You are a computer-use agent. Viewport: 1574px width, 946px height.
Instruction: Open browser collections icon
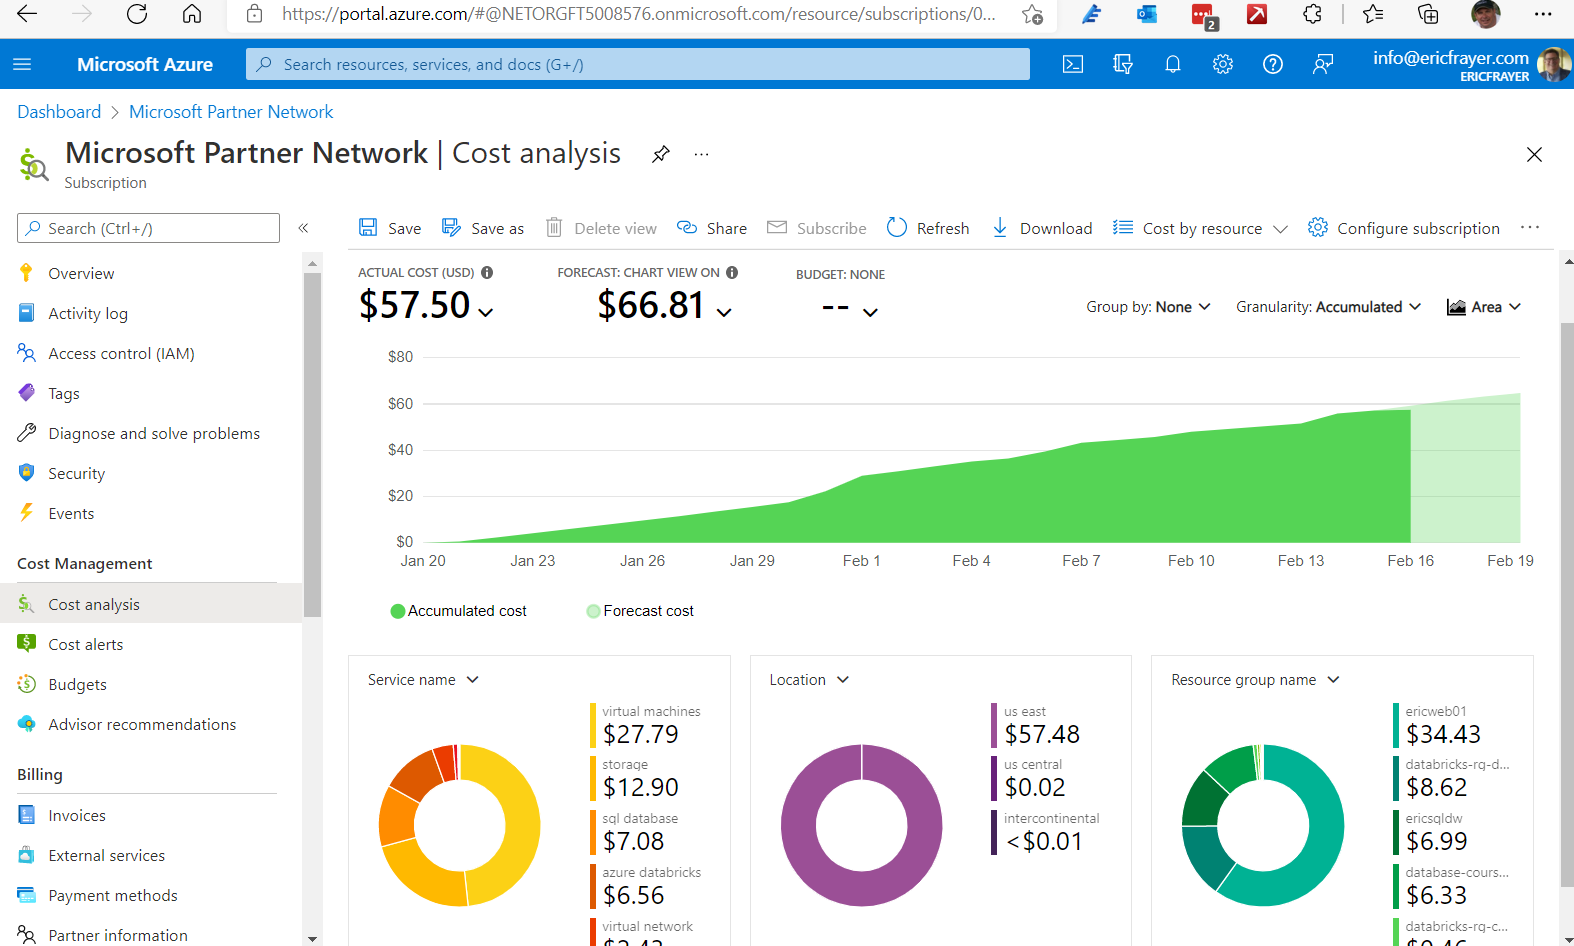1428,14
